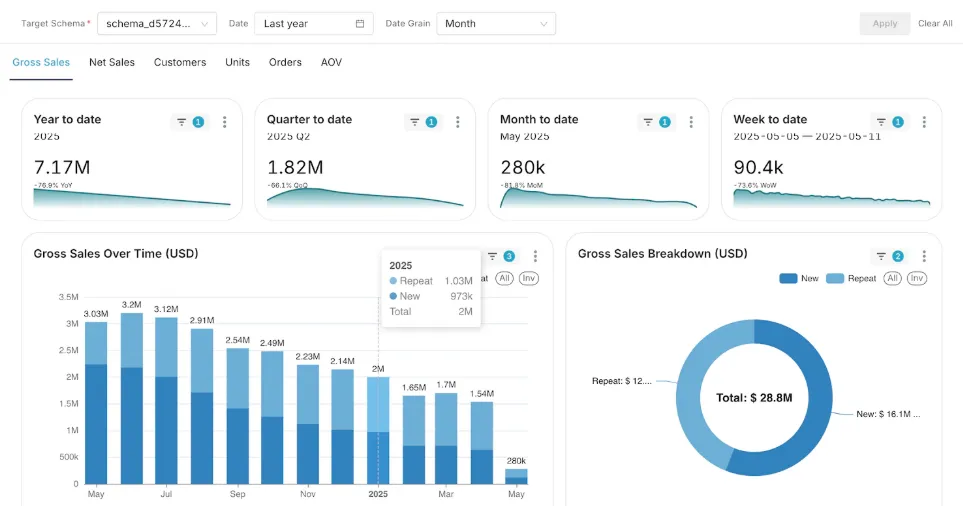Click the calendar icon in Date field
The height and width of the screenshot is (506, 963).
click(360, 23)
